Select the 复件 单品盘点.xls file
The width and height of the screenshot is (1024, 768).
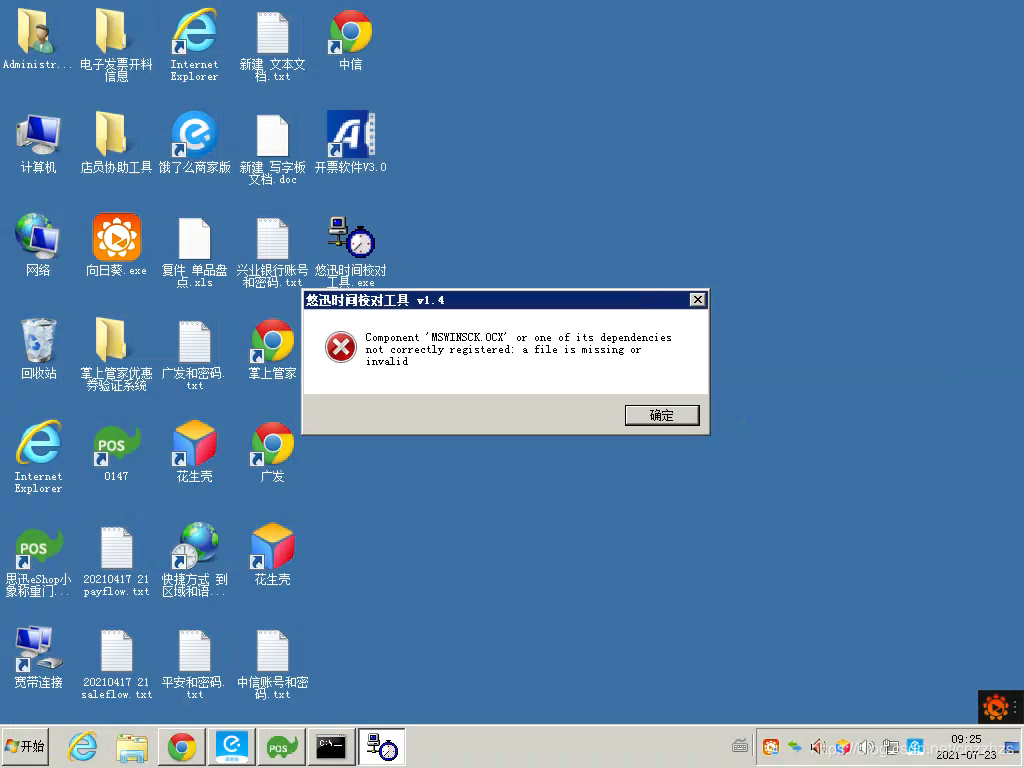tap(194, 252)
